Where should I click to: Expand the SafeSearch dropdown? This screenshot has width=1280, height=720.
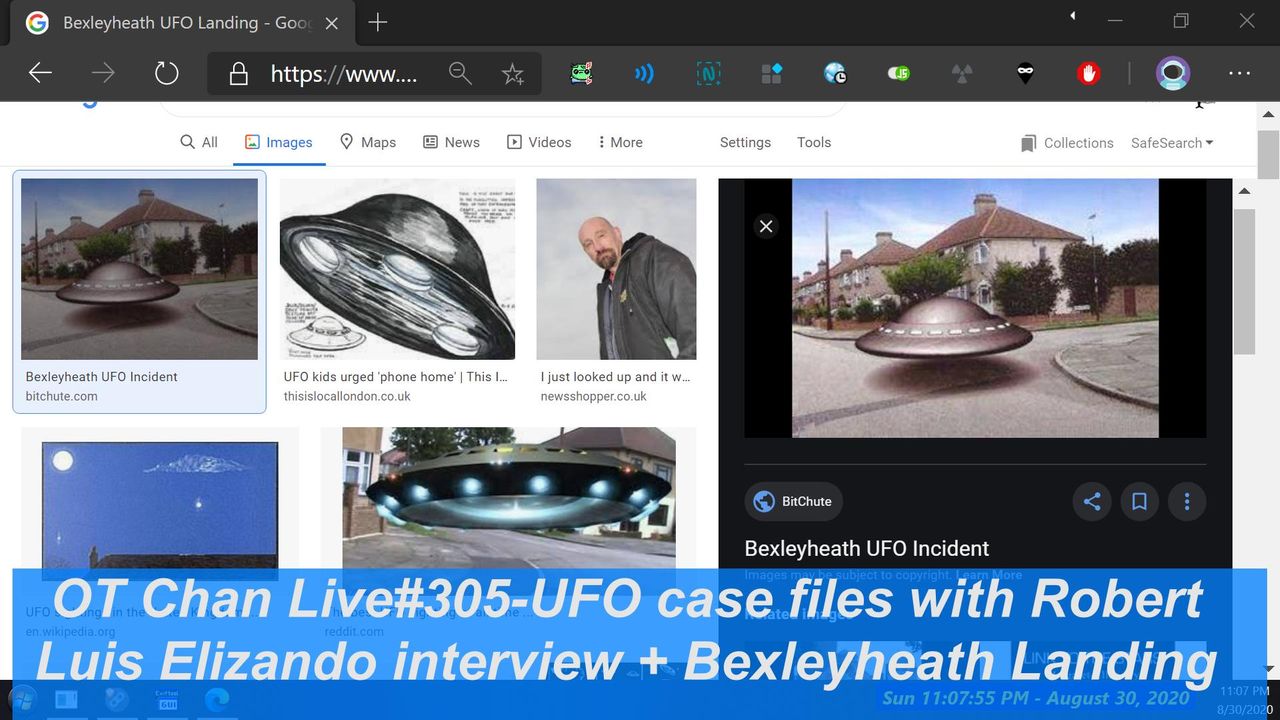pos(1172,143)
